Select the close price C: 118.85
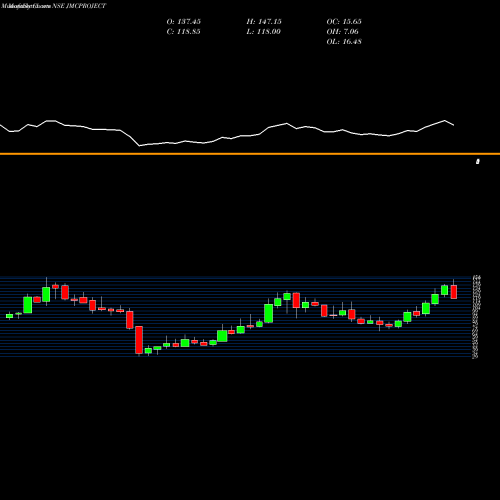The width and height of the screenshot is (500, 500). pos(184,32)
